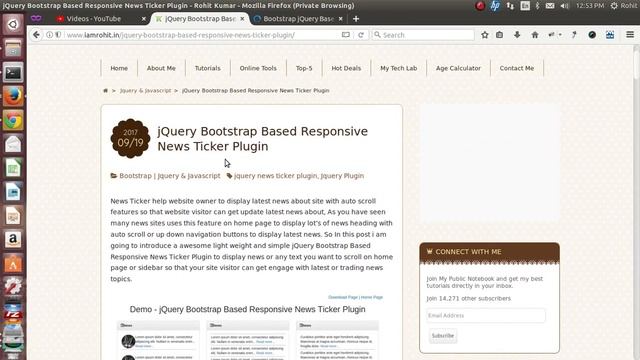Viewport: 640px width, 360px height.
Task: Click the Bootstrap category link
Action: tap(135, 176)
